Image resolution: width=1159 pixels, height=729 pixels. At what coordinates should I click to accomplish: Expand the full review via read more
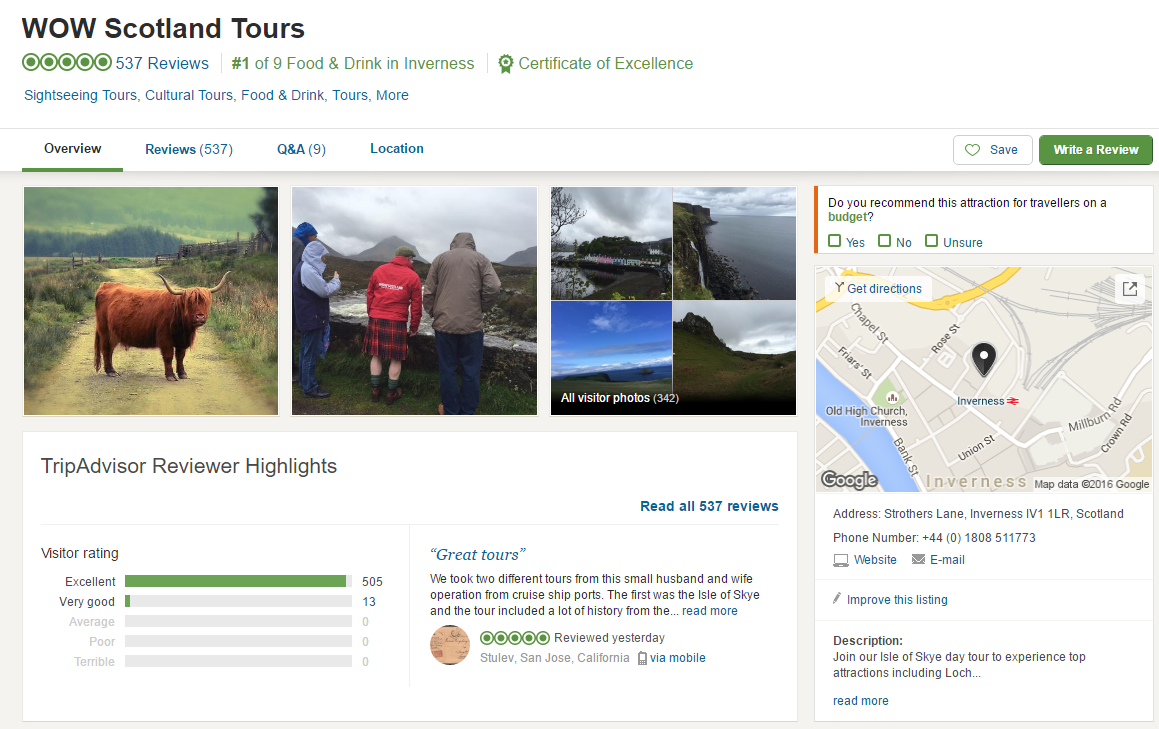710,611
